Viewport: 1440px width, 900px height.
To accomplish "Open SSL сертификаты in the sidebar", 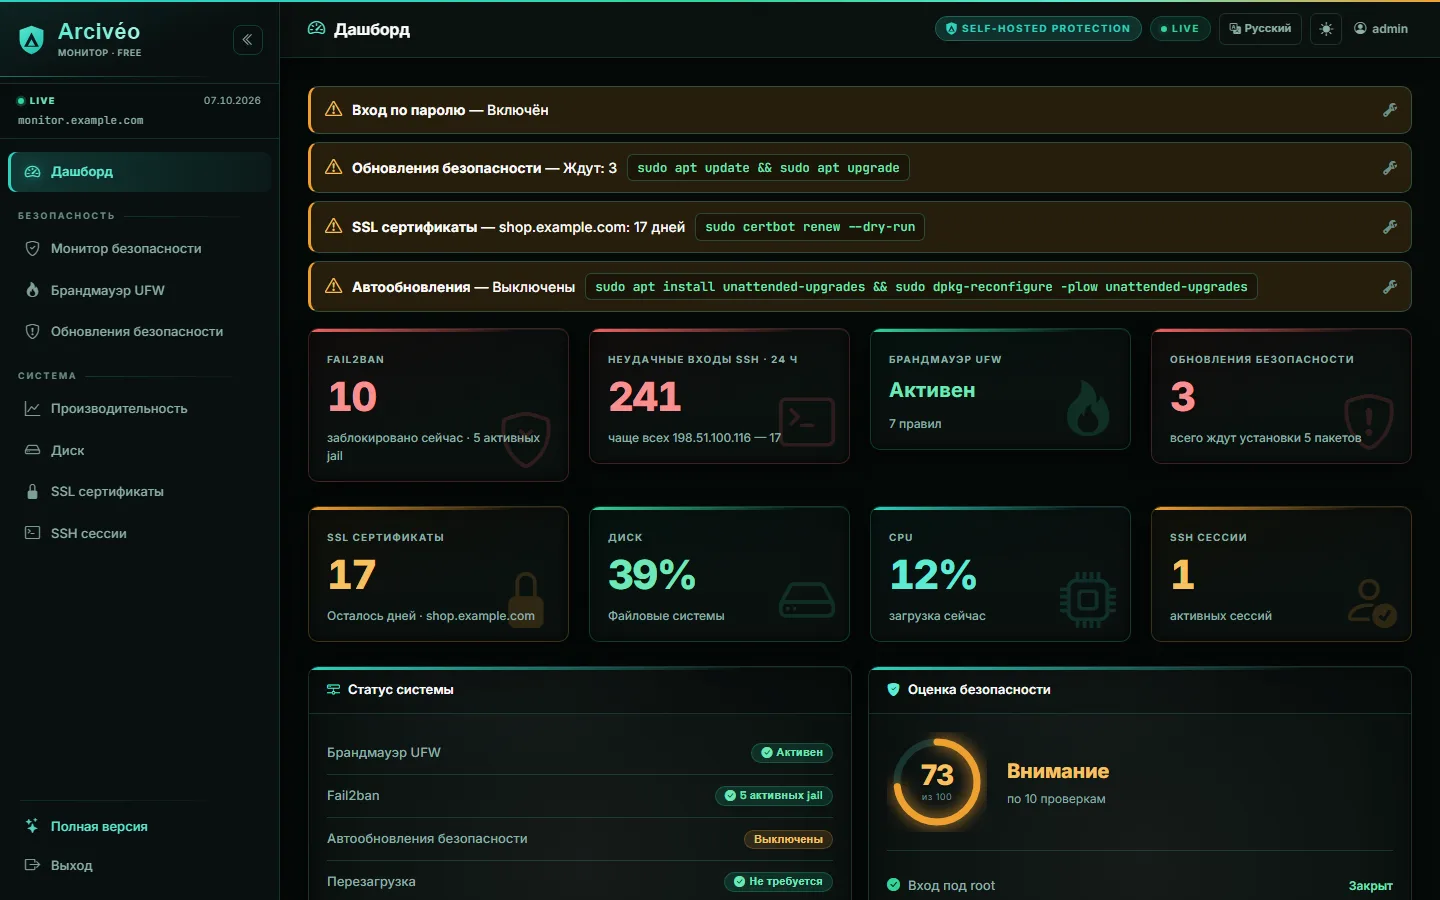I will pyautogui.click(x=140, y=492).
